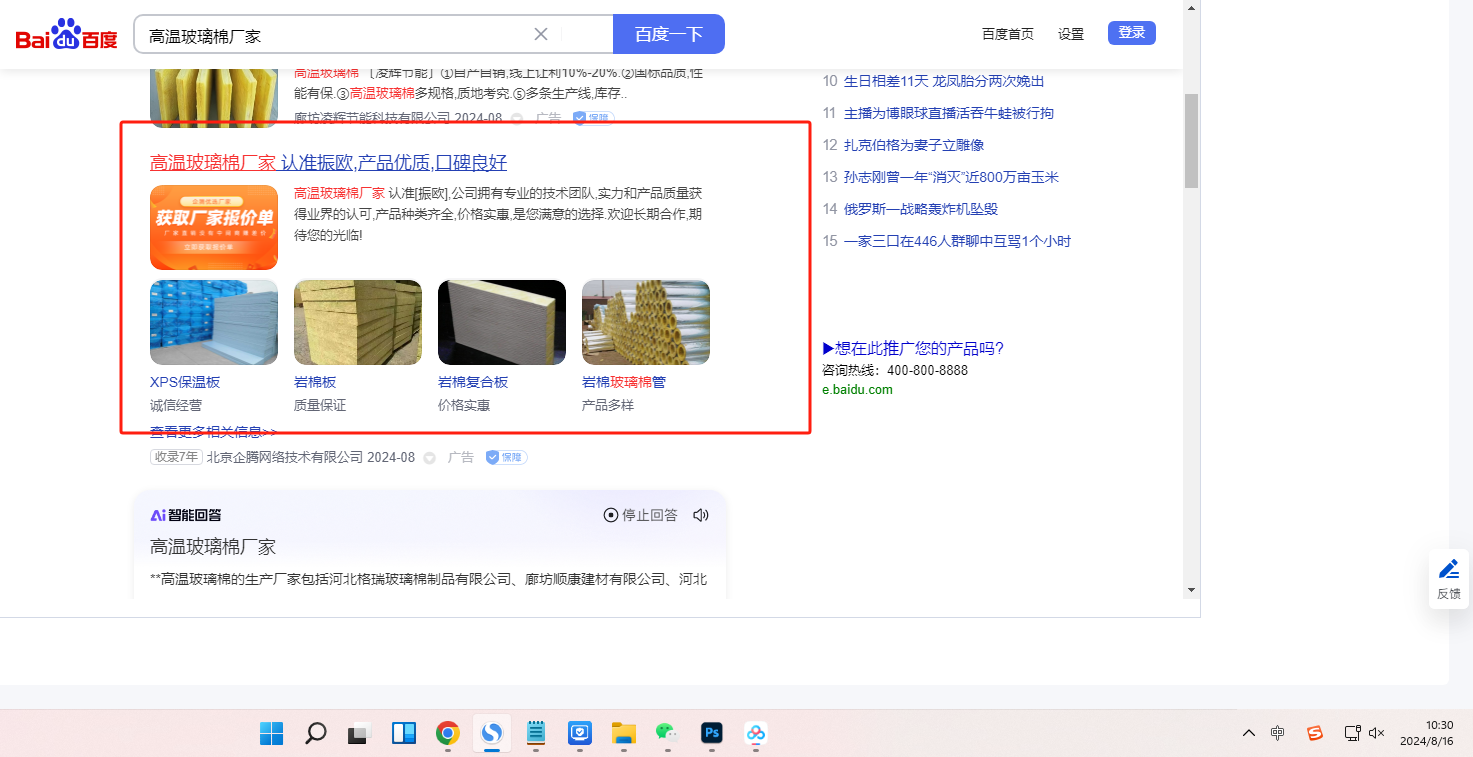Viewport: 1473px width, 757px height.
Task: Play the AI answer audio with speaker icon
Action: coord(701,515)
